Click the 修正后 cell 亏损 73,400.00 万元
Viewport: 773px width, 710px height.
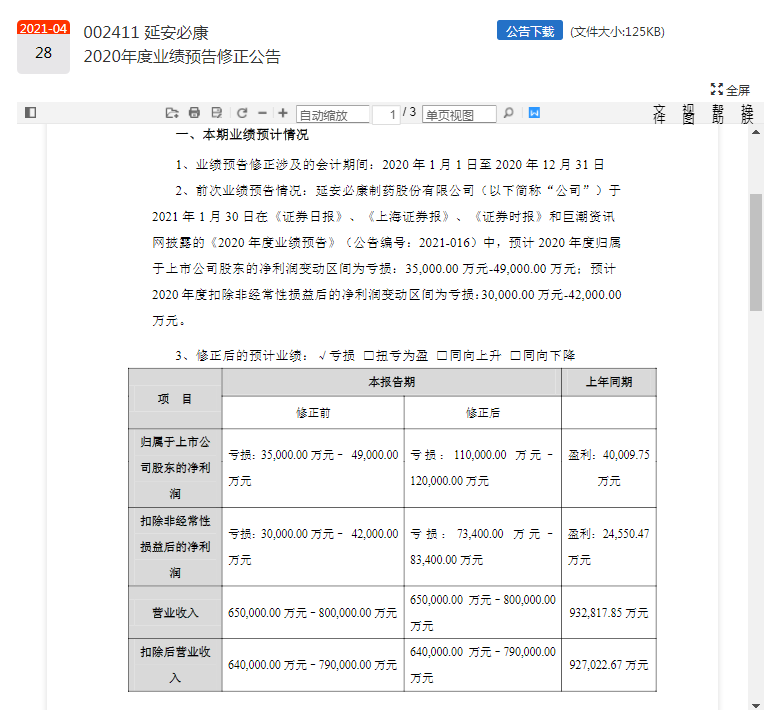[483, 546]
